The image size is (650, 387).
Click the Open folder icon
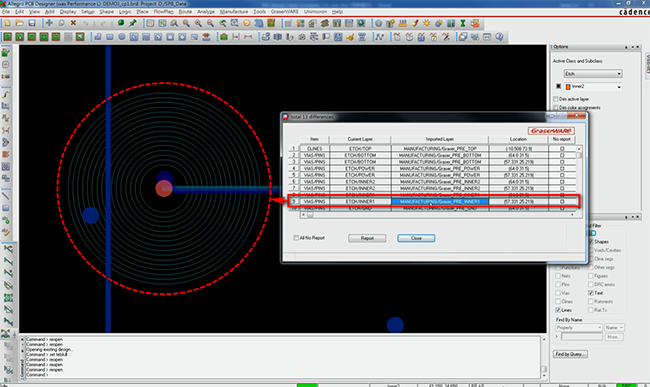point(19,23)
